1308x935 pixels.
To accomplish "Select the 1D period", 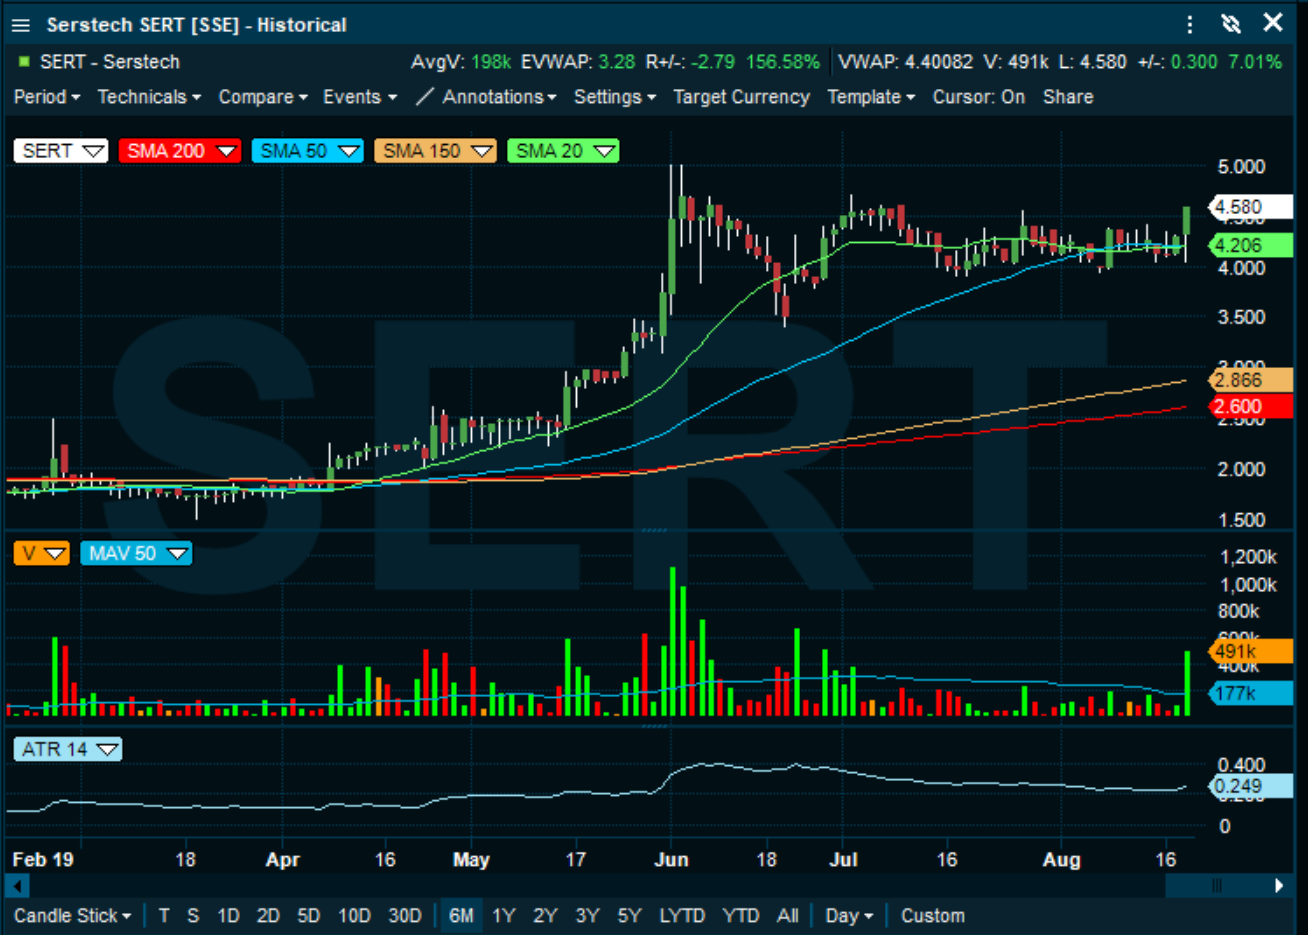I will (x=229, y=916).
